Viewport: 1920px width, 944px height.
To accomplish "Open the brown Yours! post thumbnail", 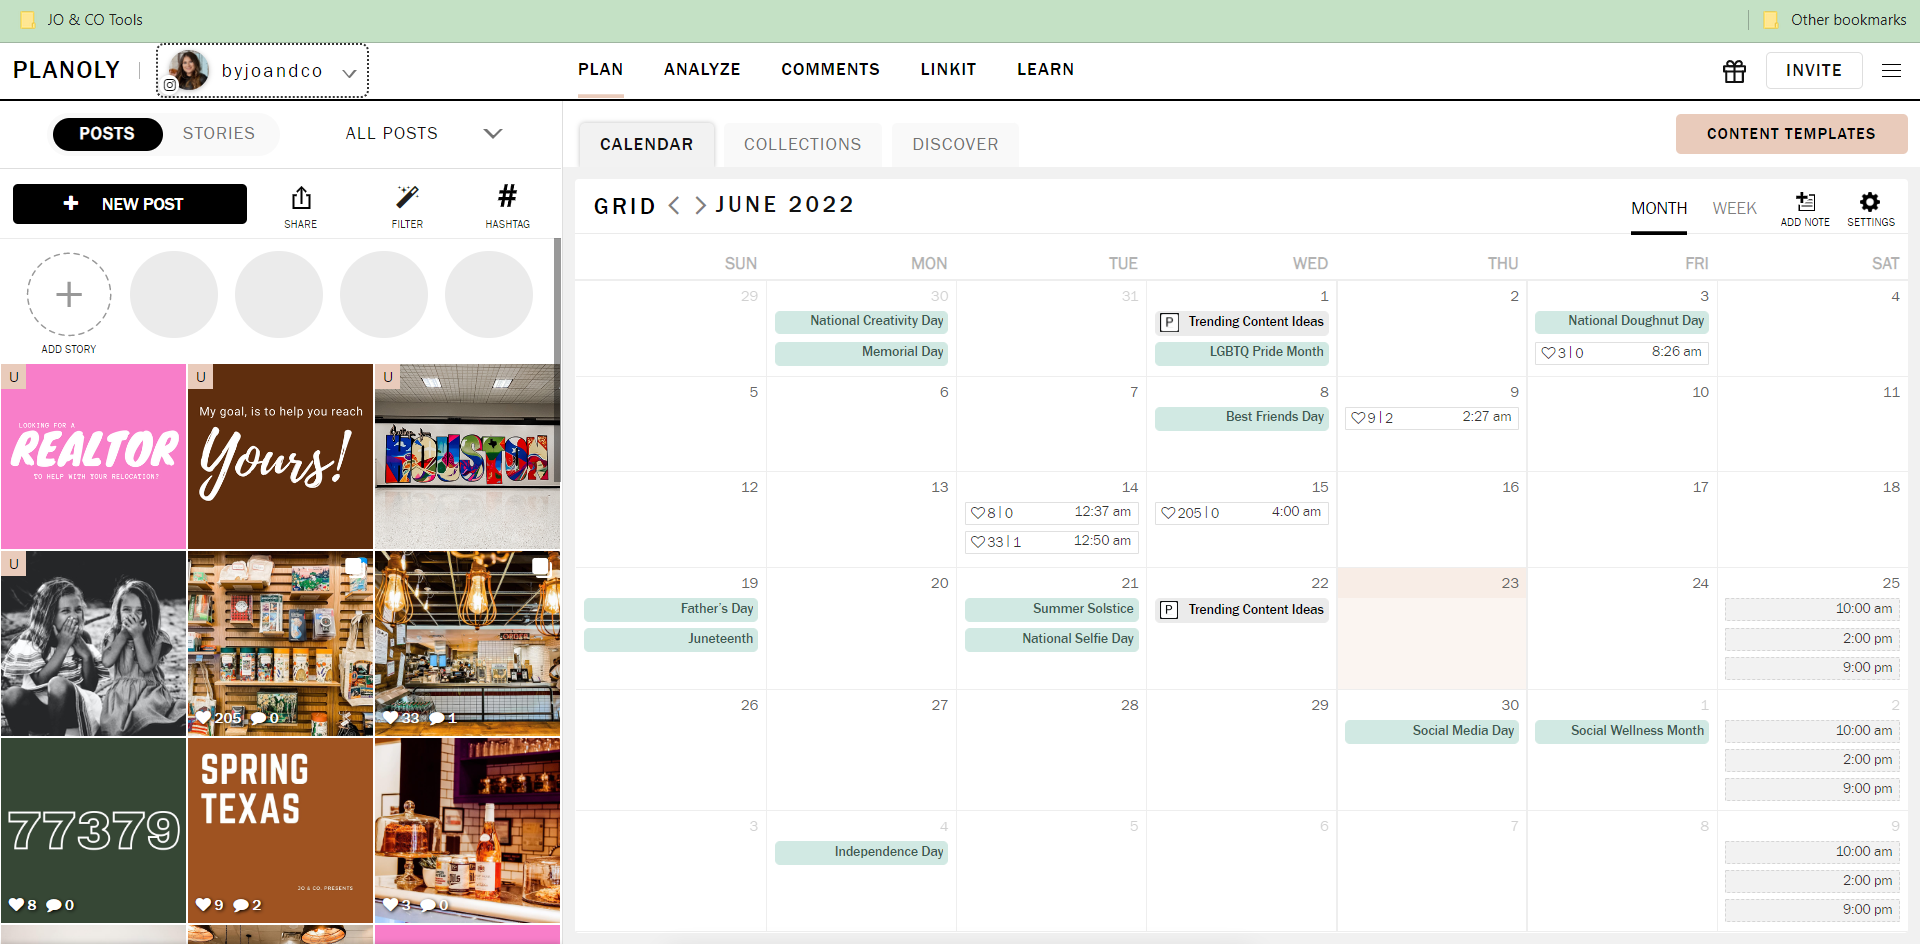I will (x=280, y=456).
